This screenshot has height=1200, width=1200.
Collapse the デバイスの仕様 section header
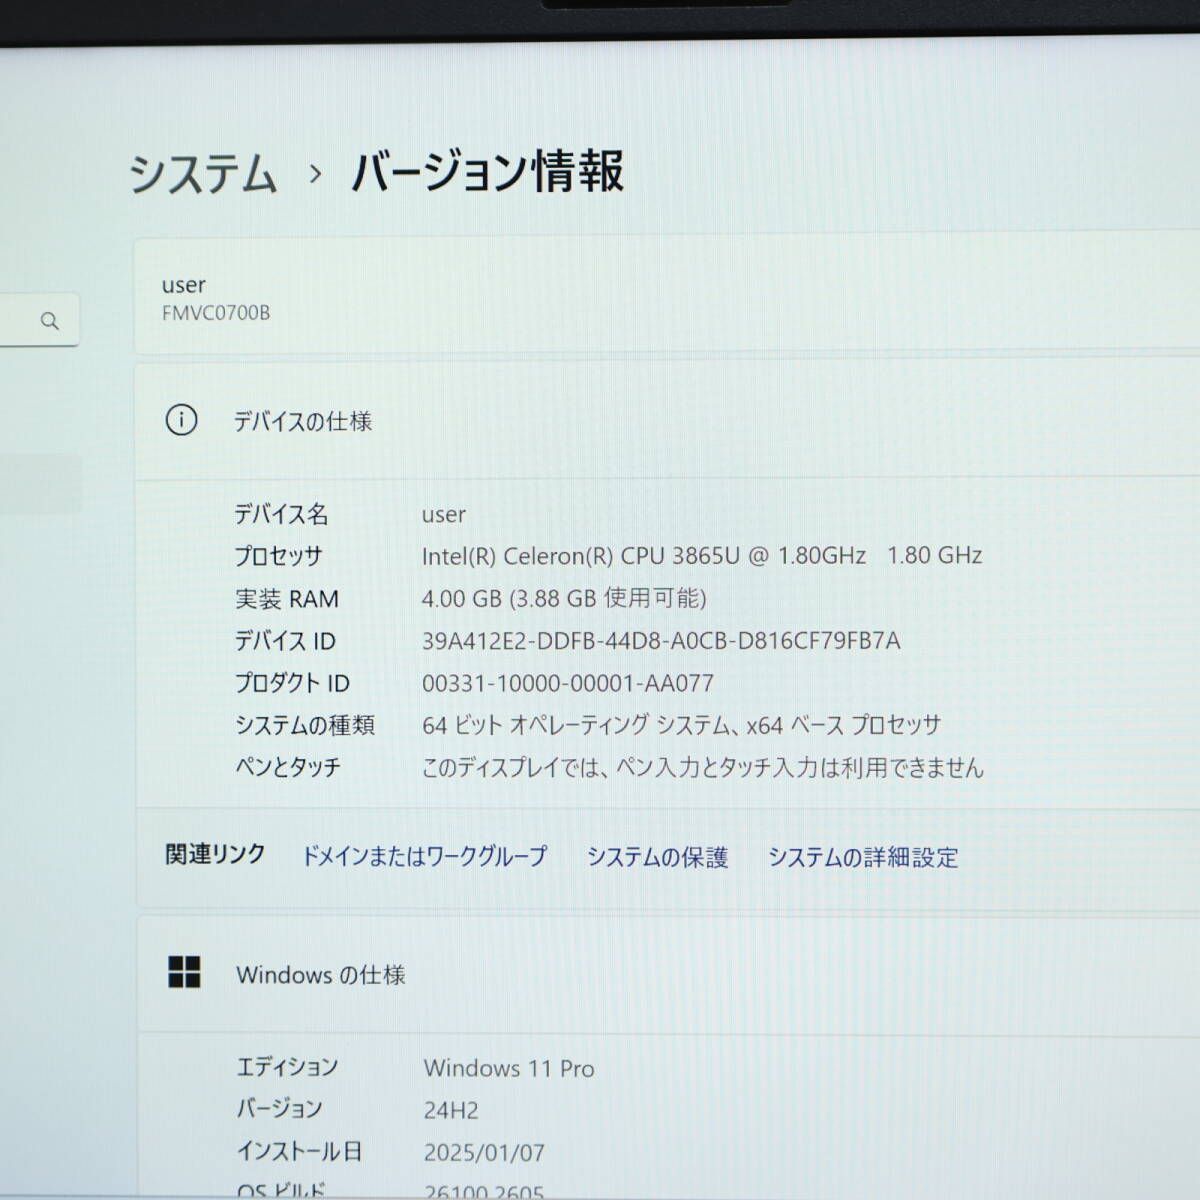coord(667,421)
